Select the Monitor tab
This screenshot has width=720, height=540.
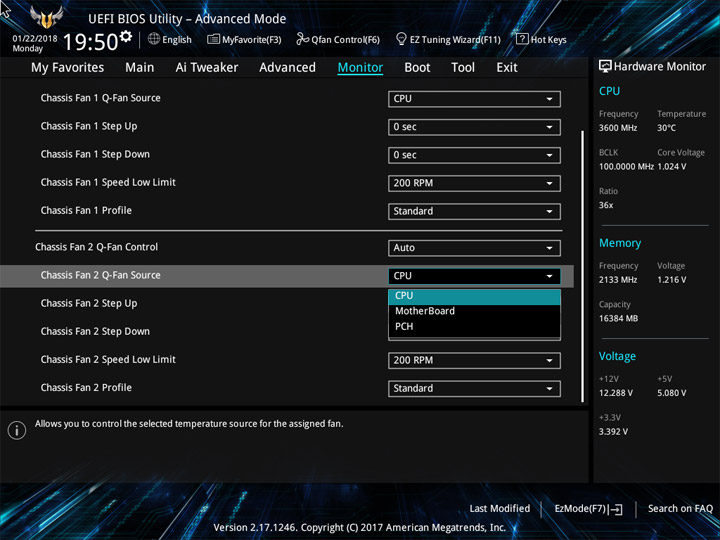[x=360, y=68]
